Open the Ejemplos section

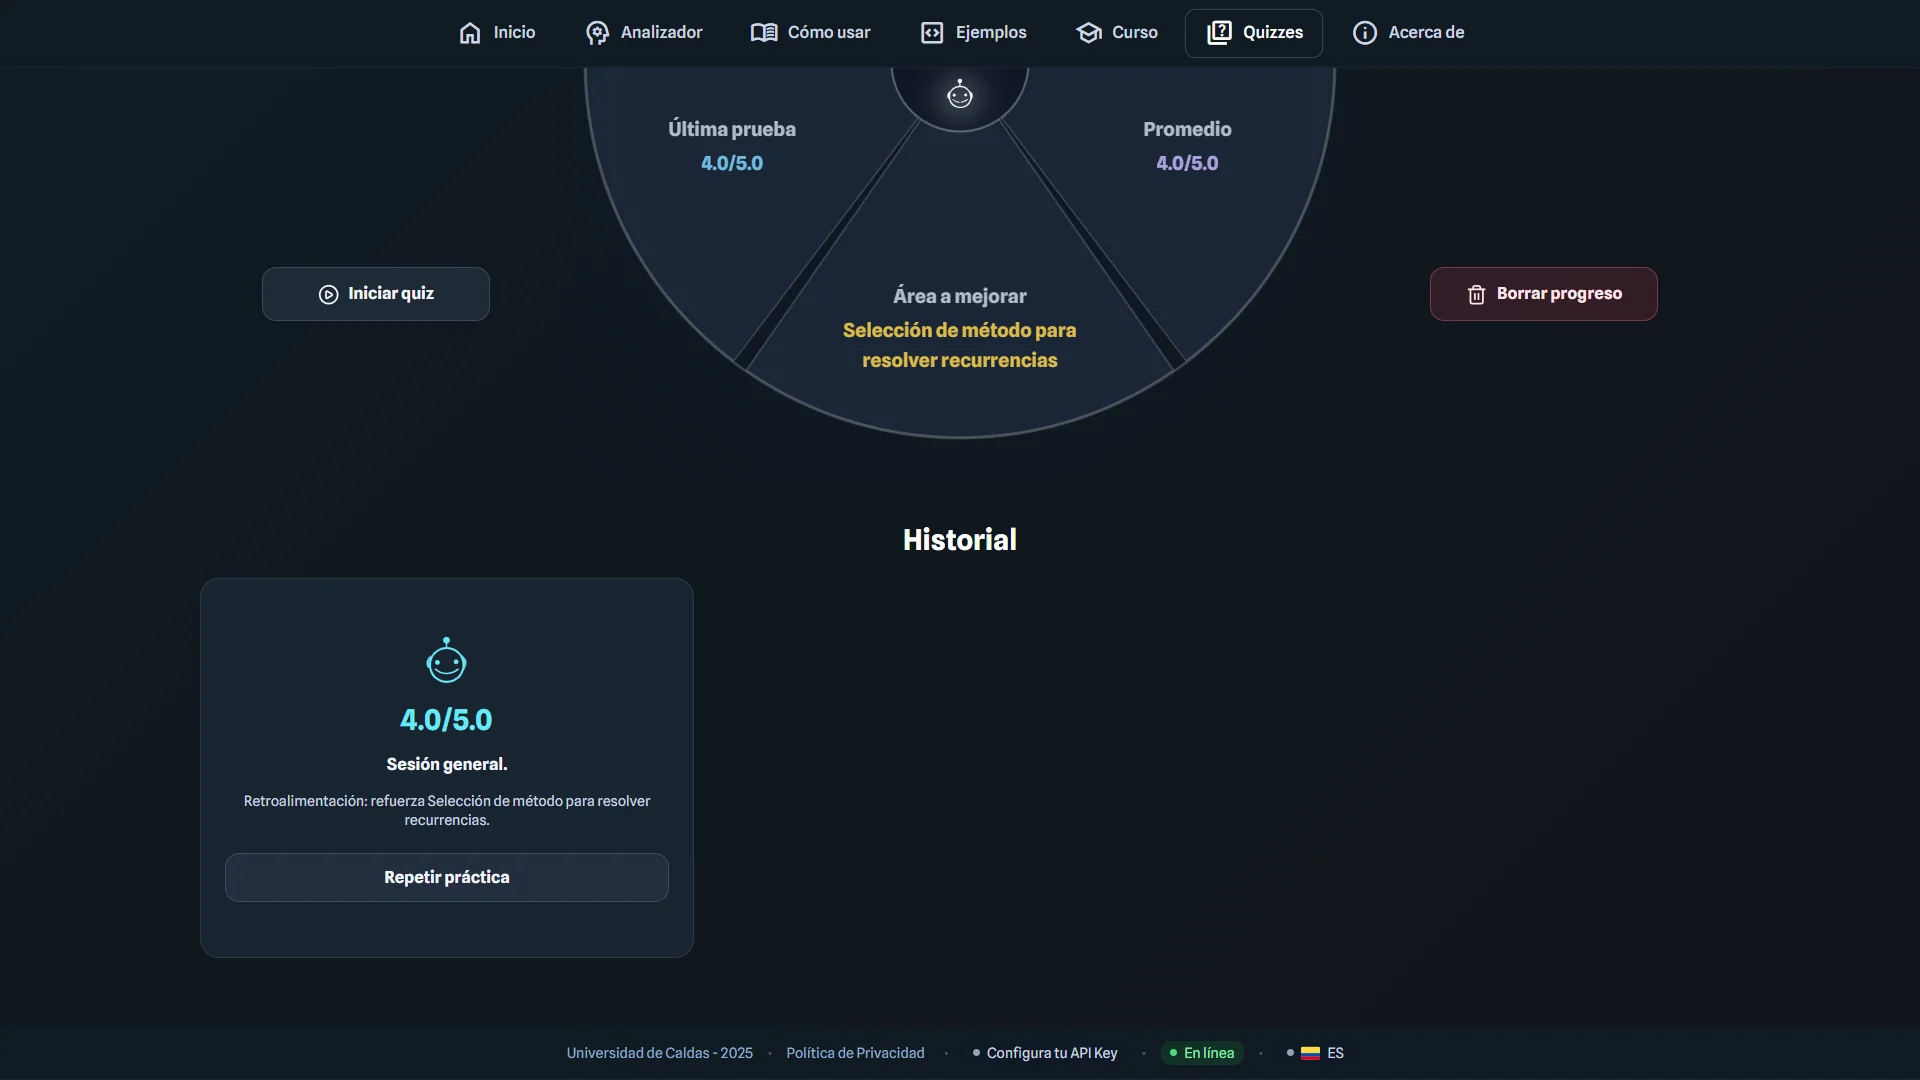974,33
